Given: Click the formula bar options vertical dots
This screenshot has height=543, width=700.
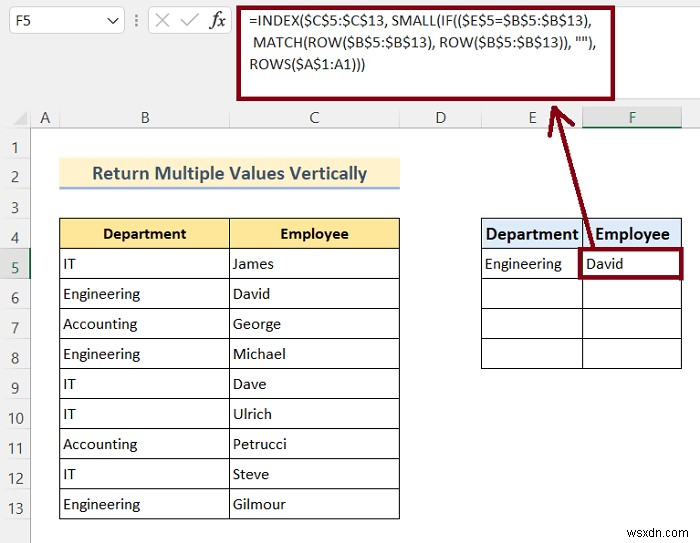Looking at the screenshot, I should pos(137,21).
